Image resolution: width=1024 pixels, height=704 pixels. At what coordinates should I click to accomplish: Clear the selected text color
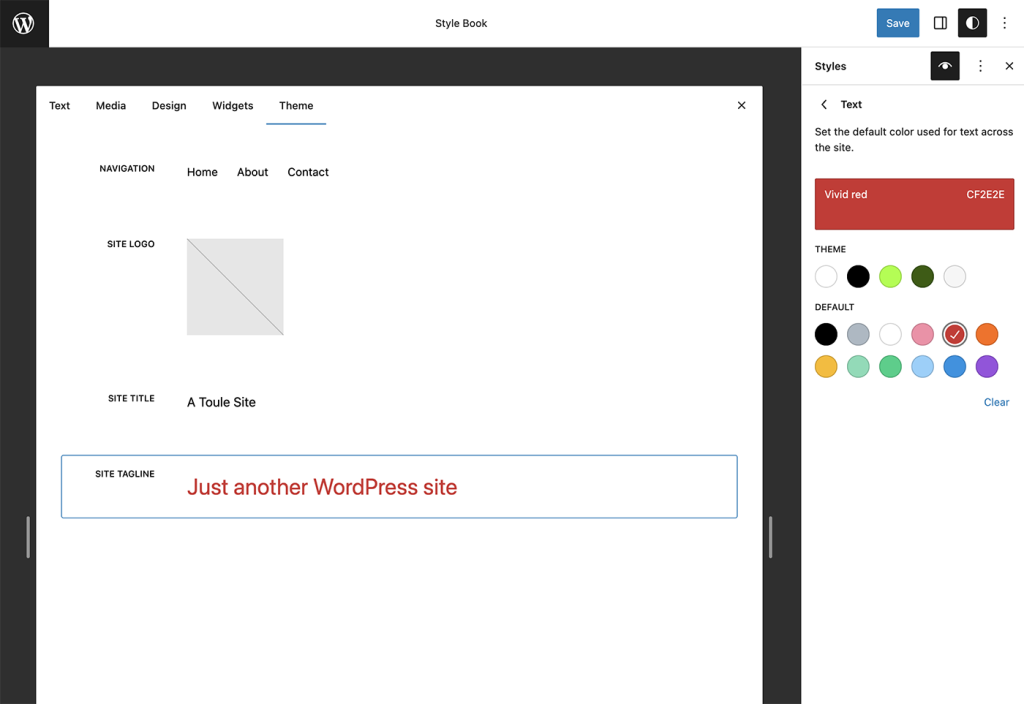(x=996, y=402)
